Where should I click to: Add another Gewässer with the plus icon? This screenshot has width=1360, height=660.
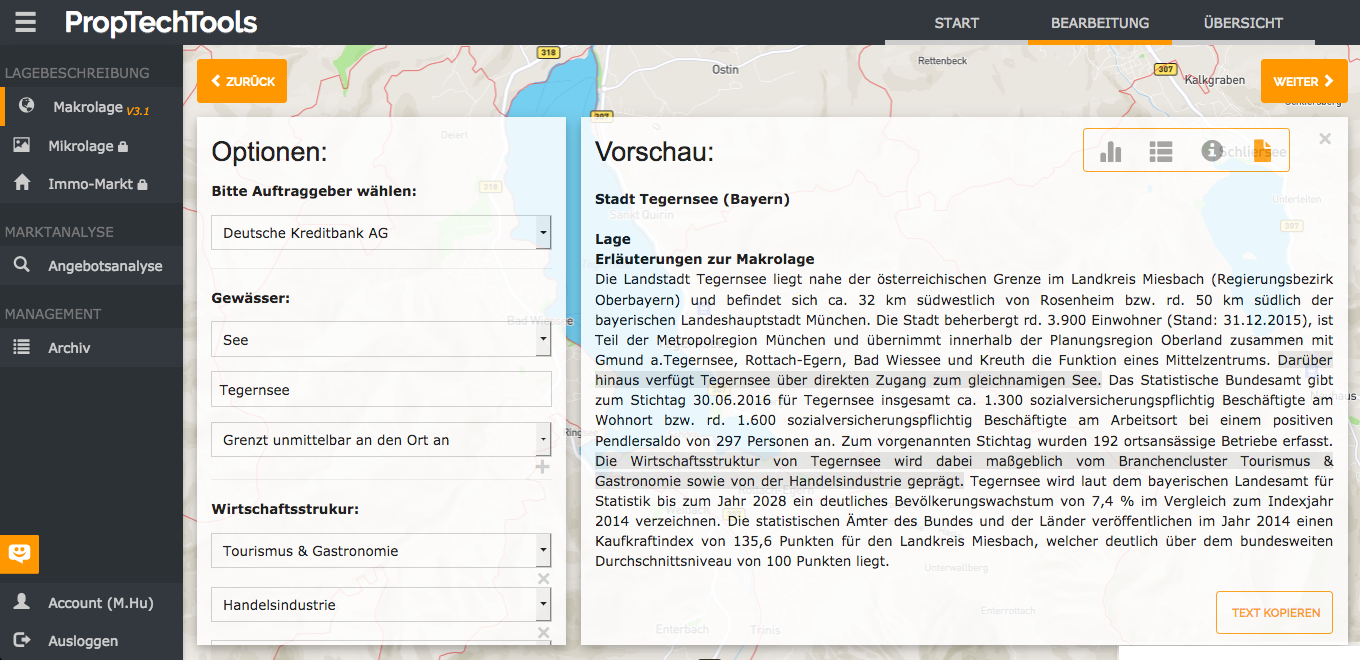pyautogui.click(x=543, y=467)
